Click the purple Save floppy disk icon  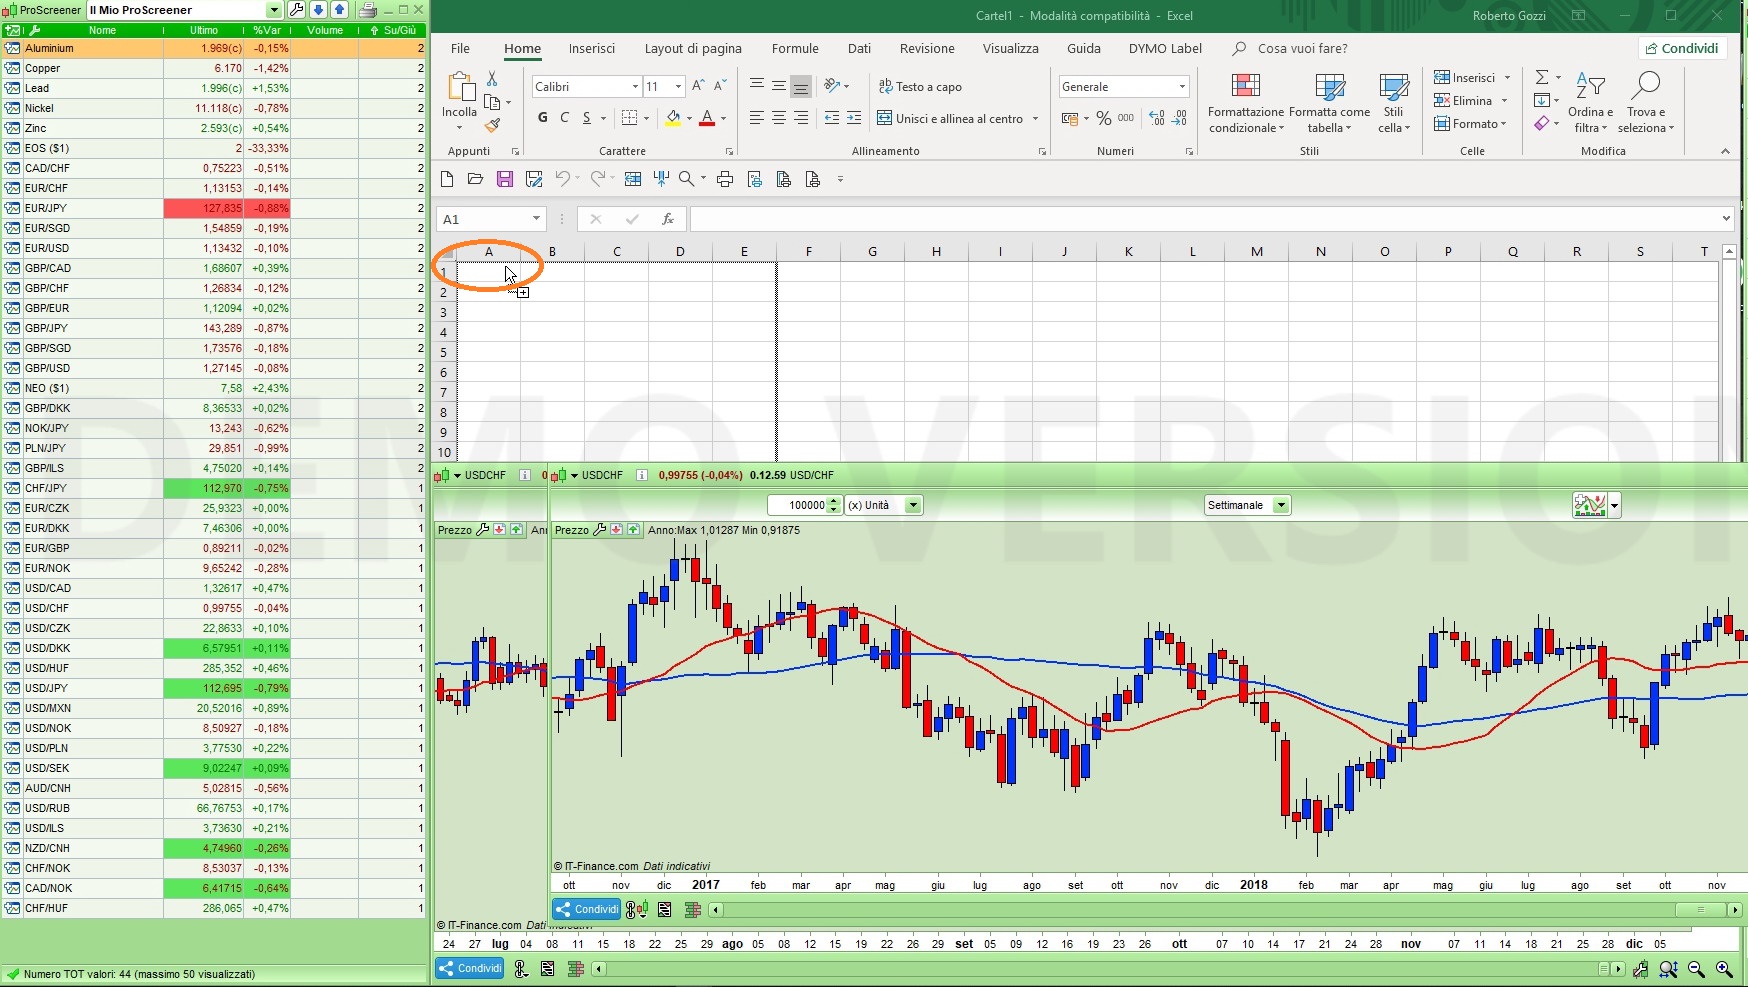(505, 179)
